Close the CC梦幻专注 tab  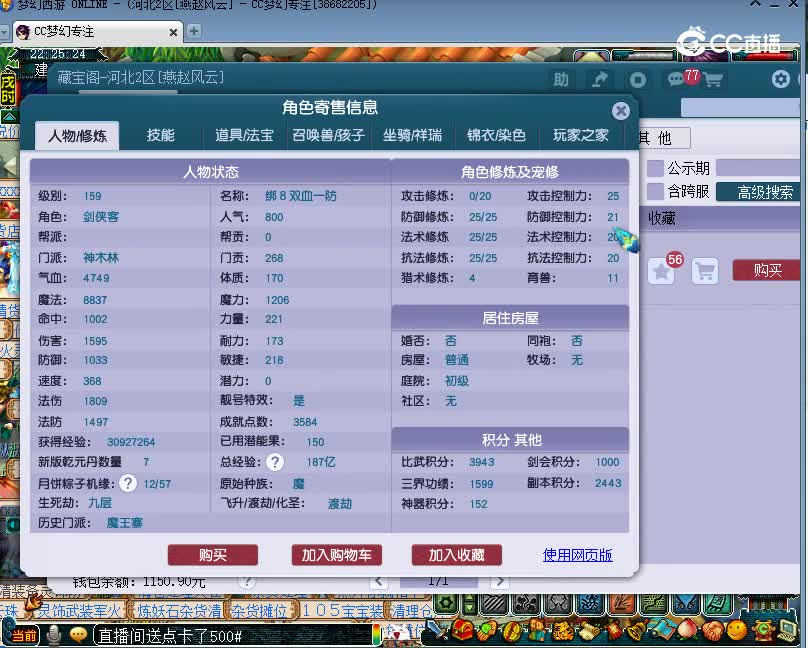[x=173, y=32]
